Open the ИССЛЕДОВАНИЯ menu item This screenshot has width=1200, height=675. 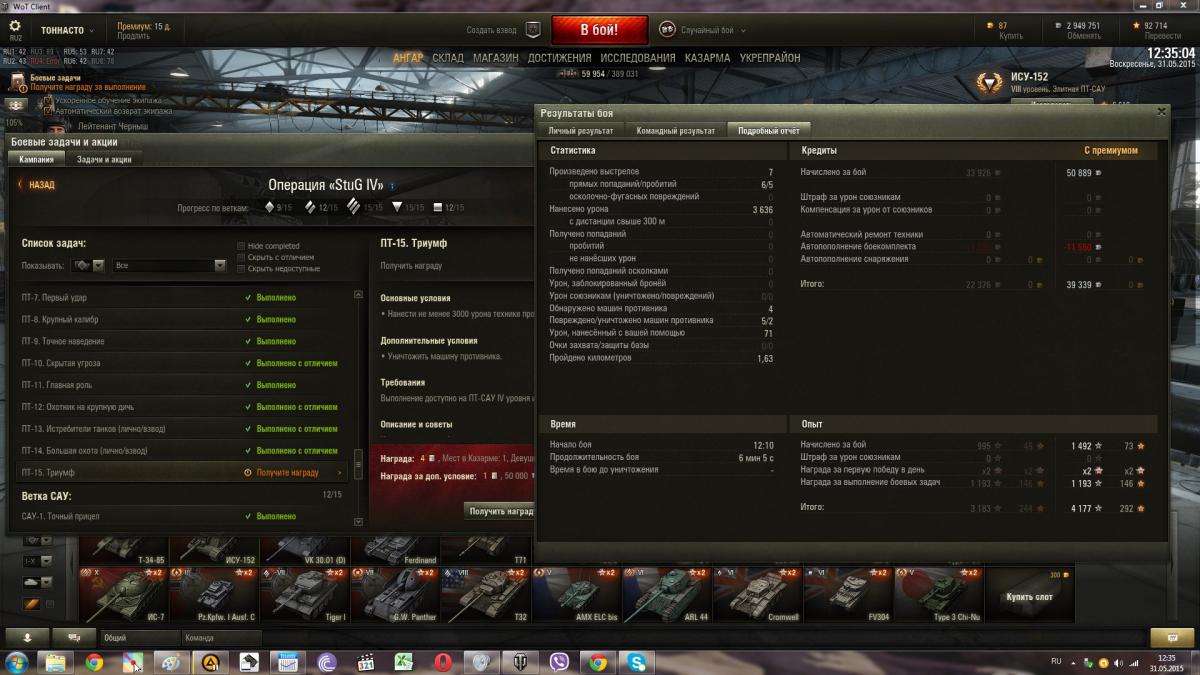(x=638, y=58)
